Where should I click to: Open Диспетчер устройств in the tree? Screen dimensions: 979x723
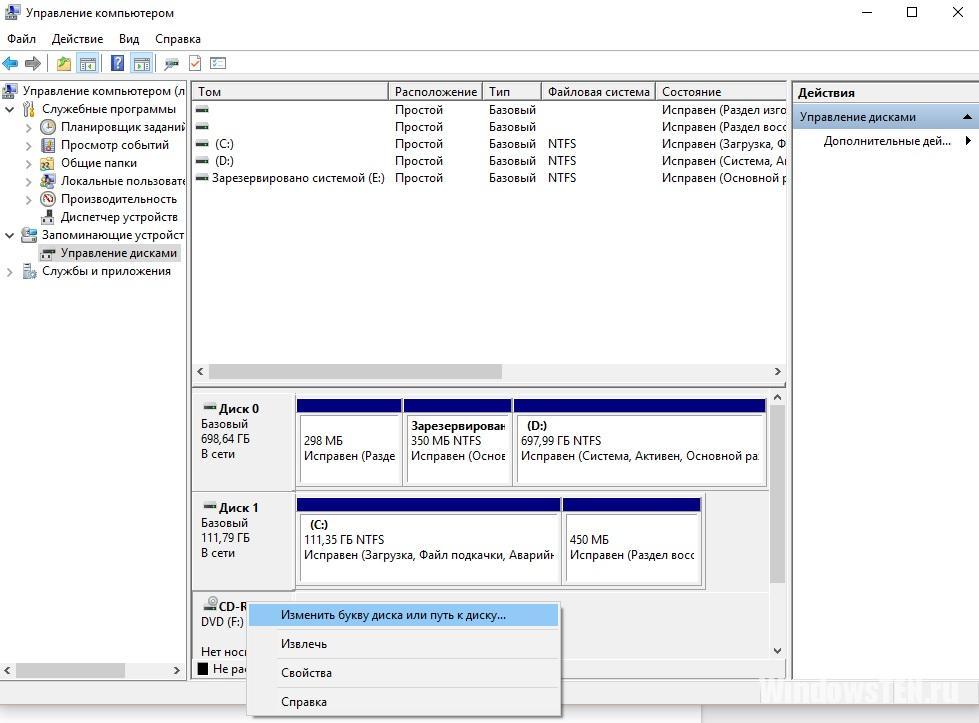[109, 217]
